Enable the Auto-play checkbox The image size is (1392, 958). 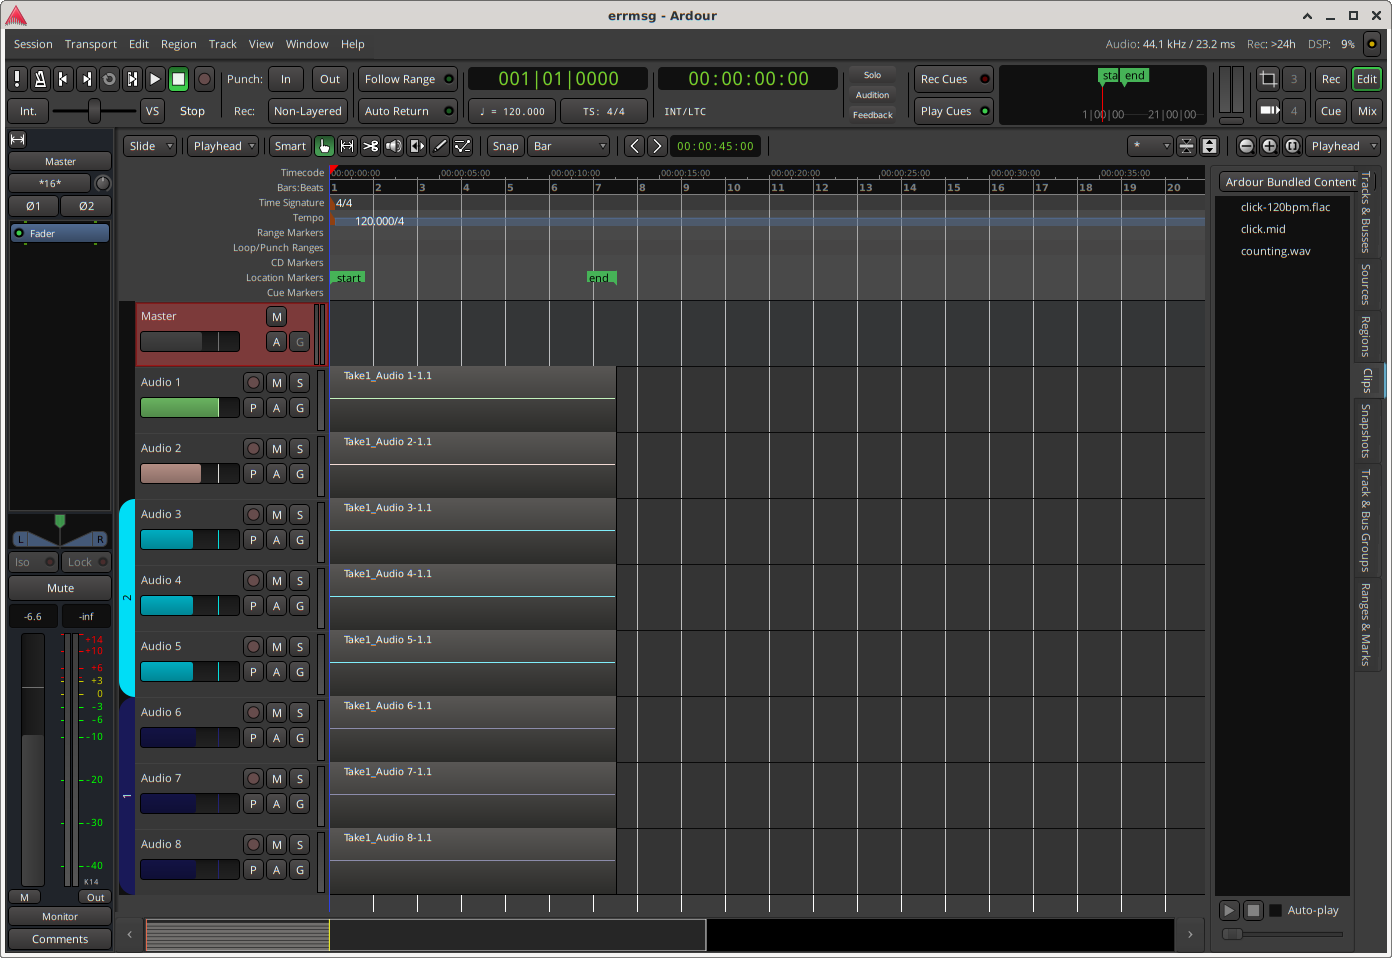(1276, 910)
